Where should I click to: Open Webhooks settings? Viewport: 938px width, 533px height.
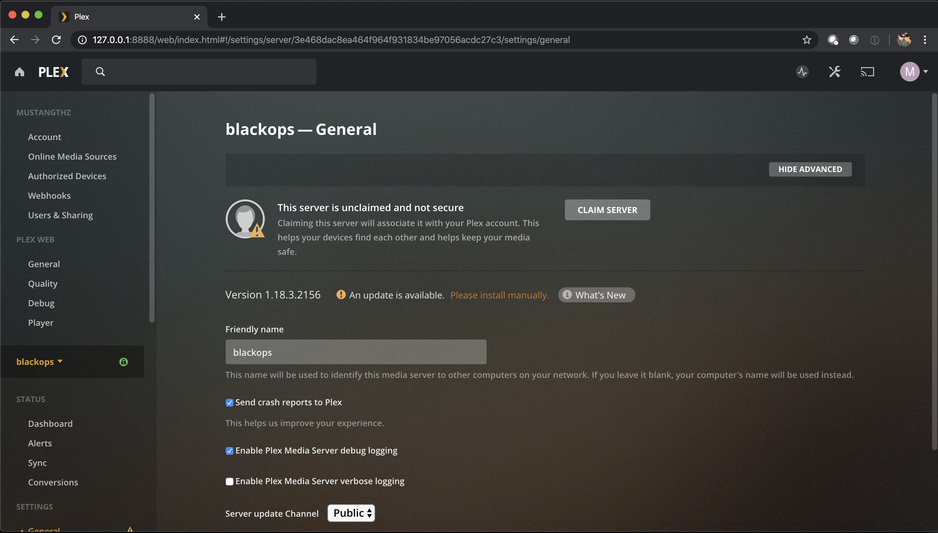tap(49, 196)
